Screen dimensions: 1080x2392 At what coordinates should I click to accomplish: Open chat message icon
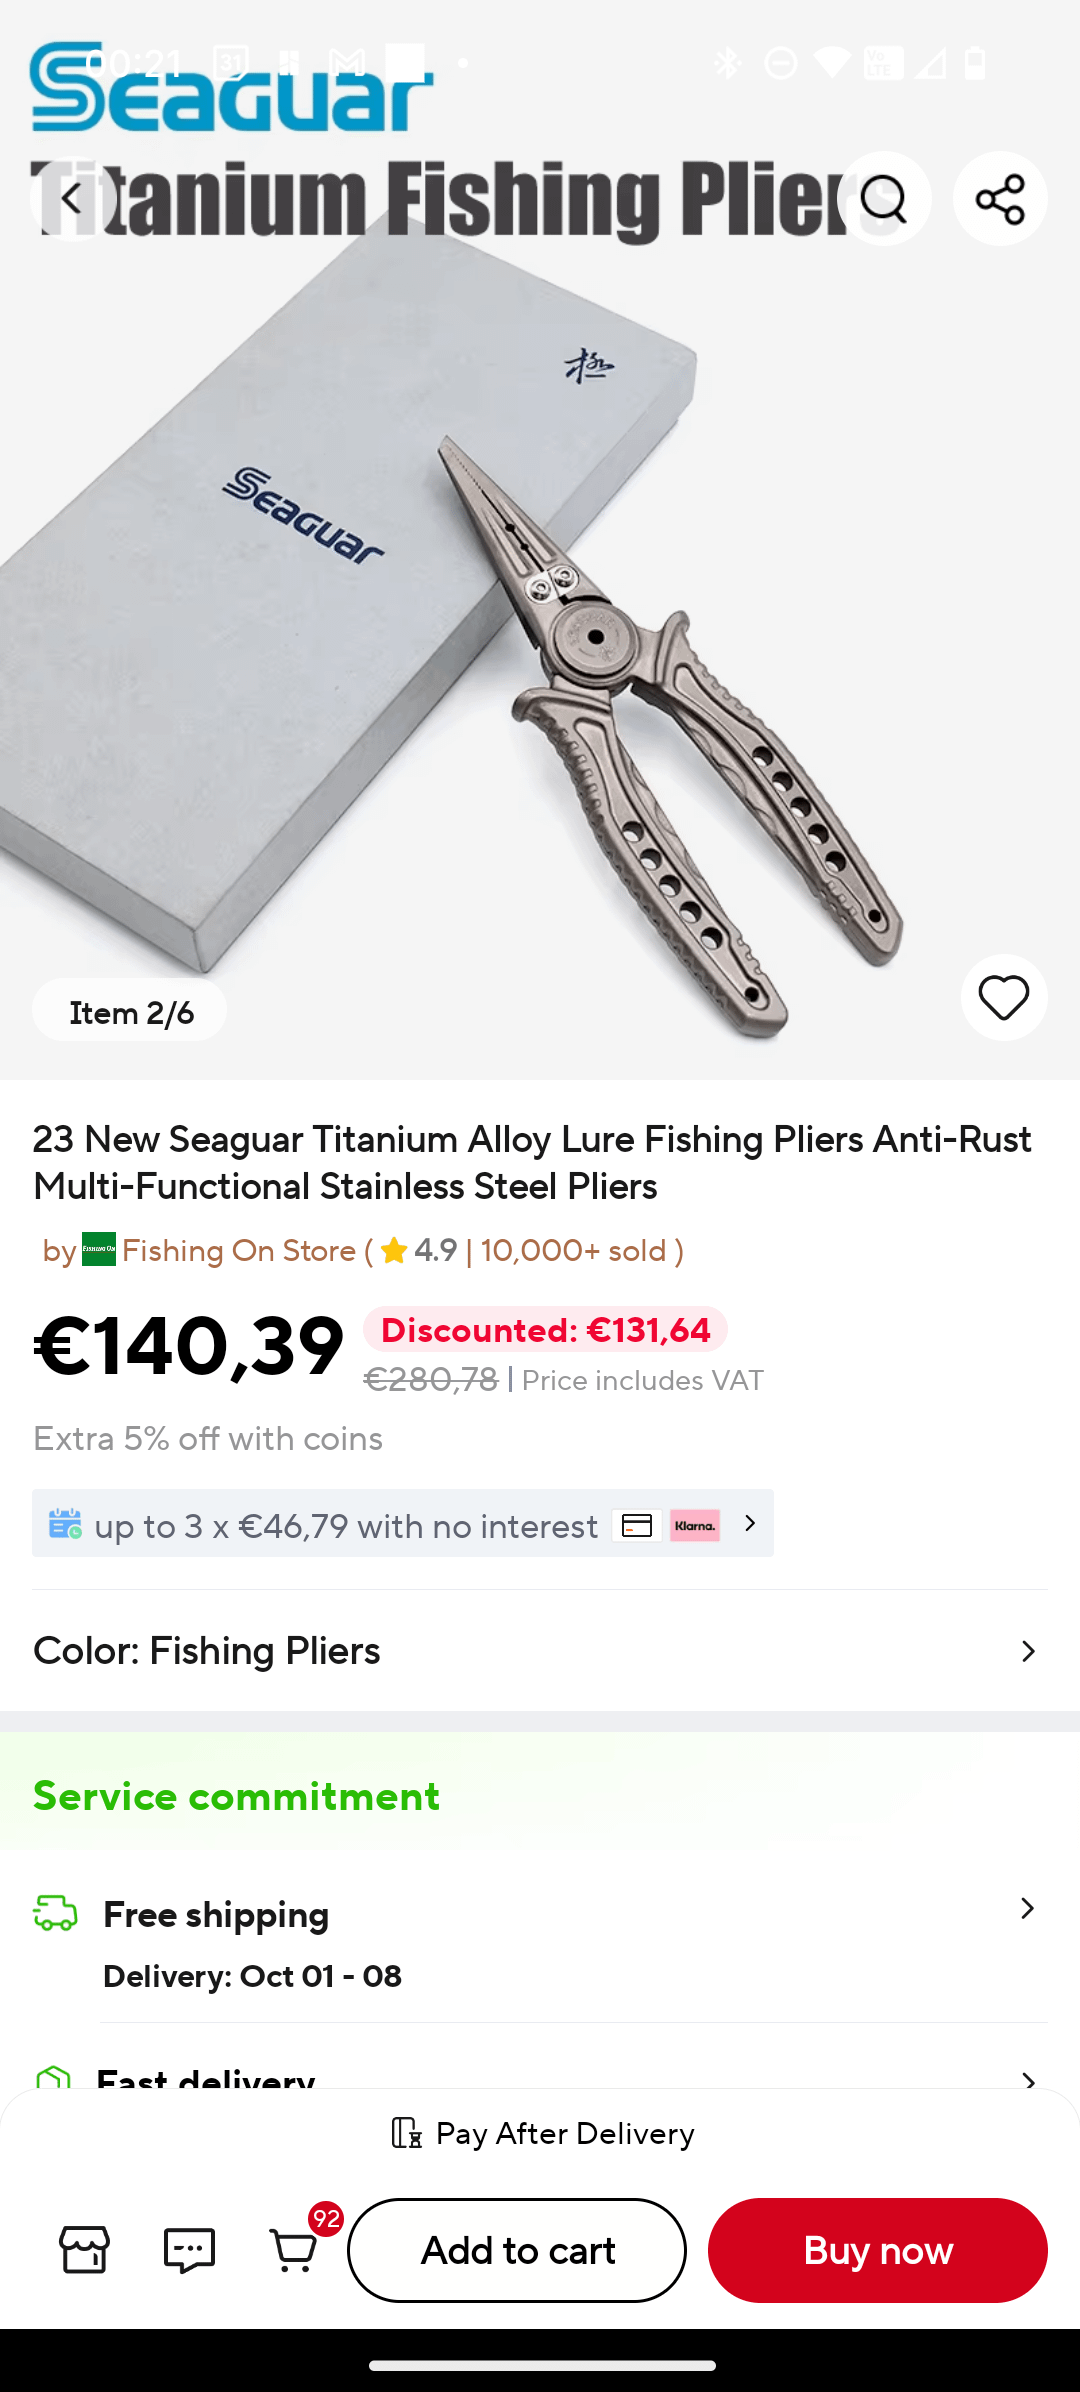tap(189, 2250)
